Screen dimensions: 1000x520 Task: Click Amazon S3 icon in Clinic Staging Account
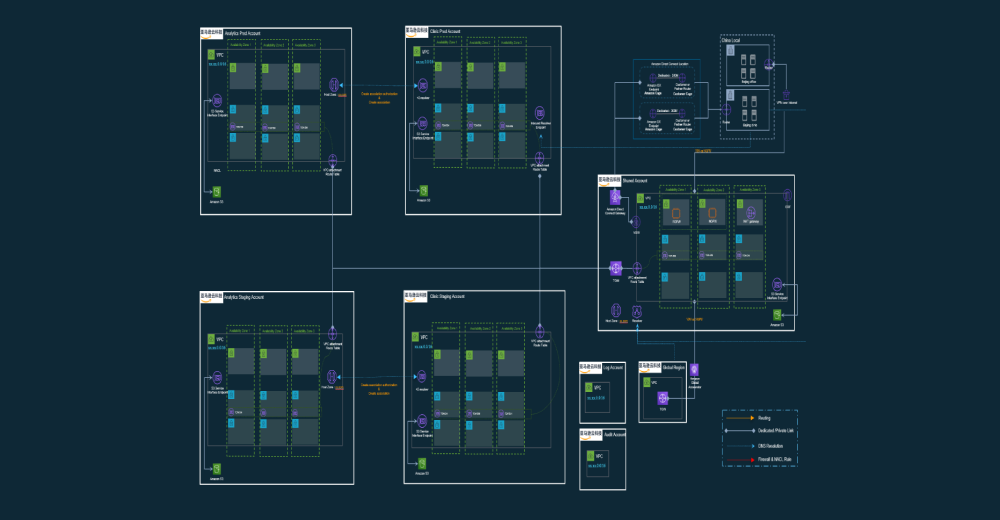(x=422, y=464)
